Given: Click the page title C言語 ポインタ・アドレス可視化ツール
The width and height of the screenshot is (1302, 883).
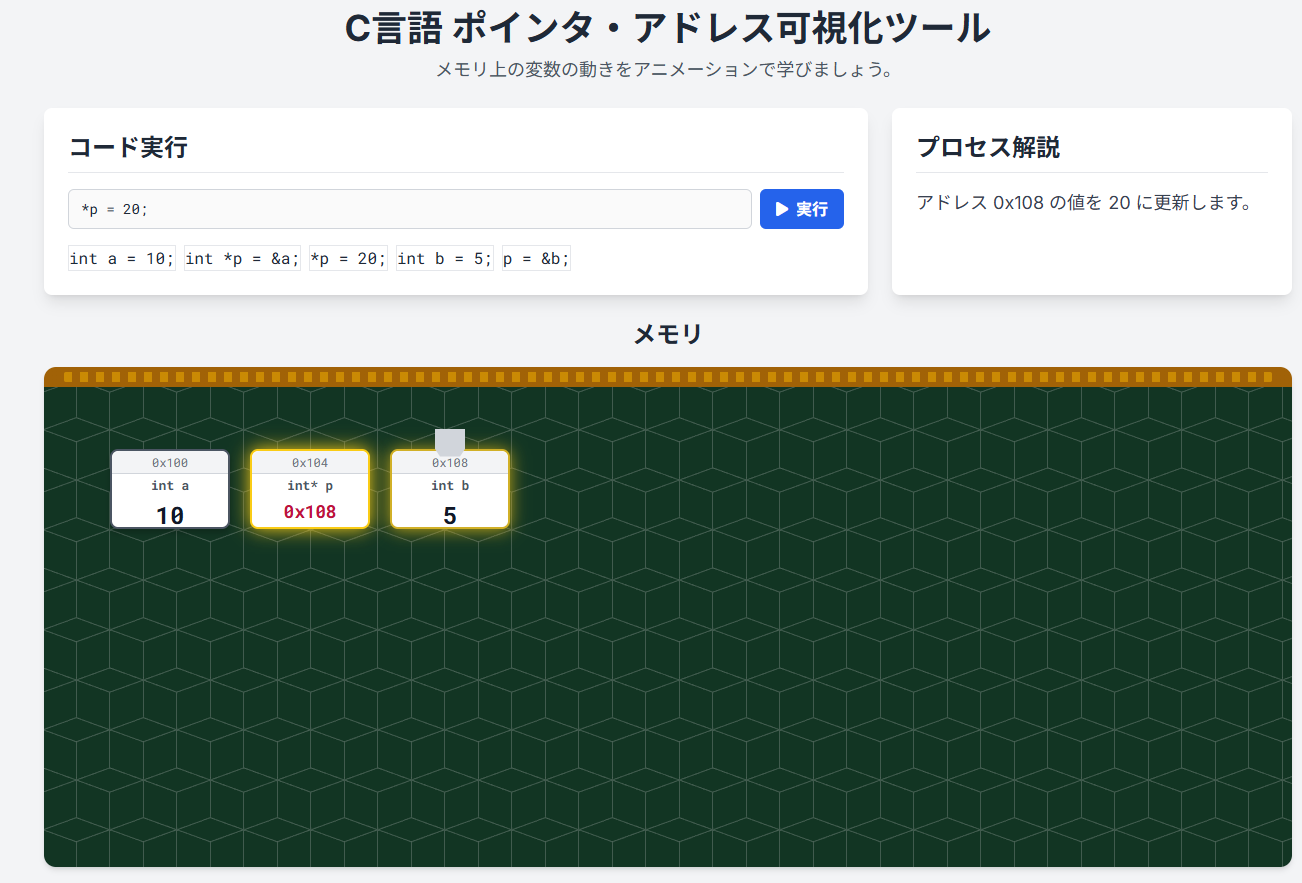Looking at the screenshot, I should pos(668,29).
